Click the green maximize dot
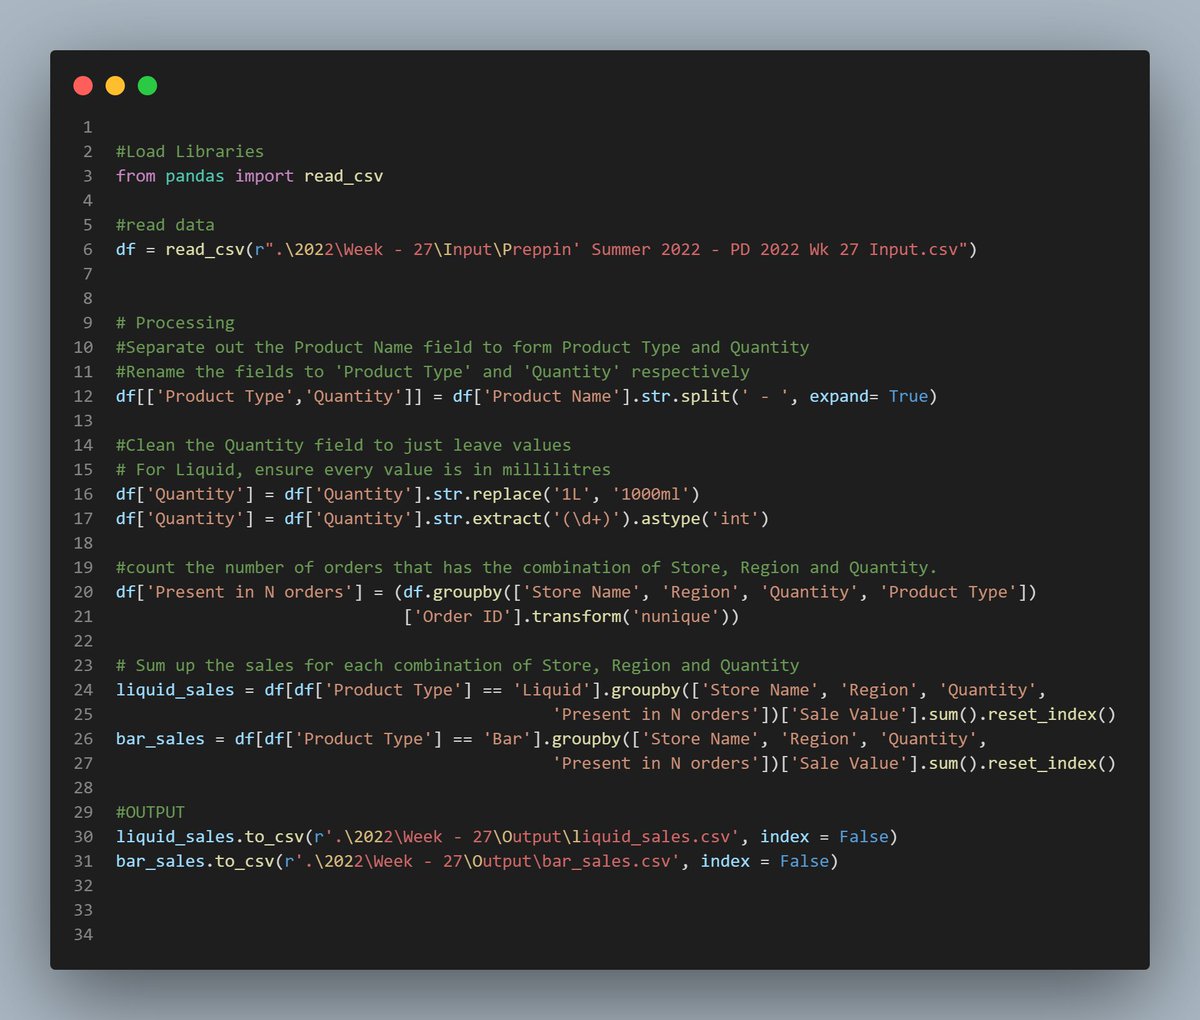 pyautogui.click(x=147, y=86)
